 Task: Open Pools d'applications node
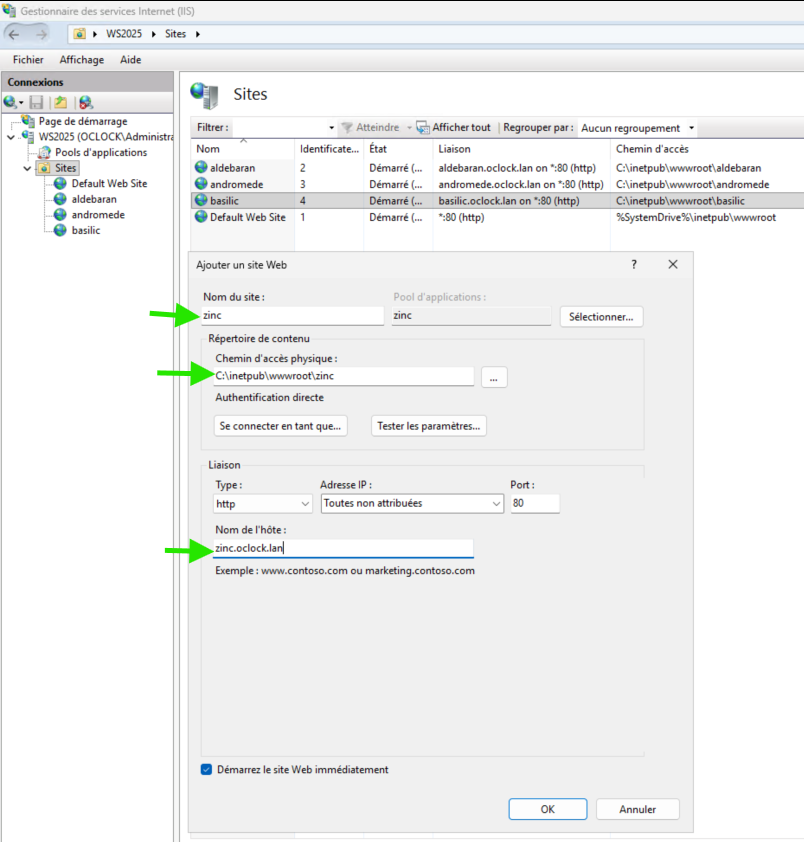[x=100, y=153]
